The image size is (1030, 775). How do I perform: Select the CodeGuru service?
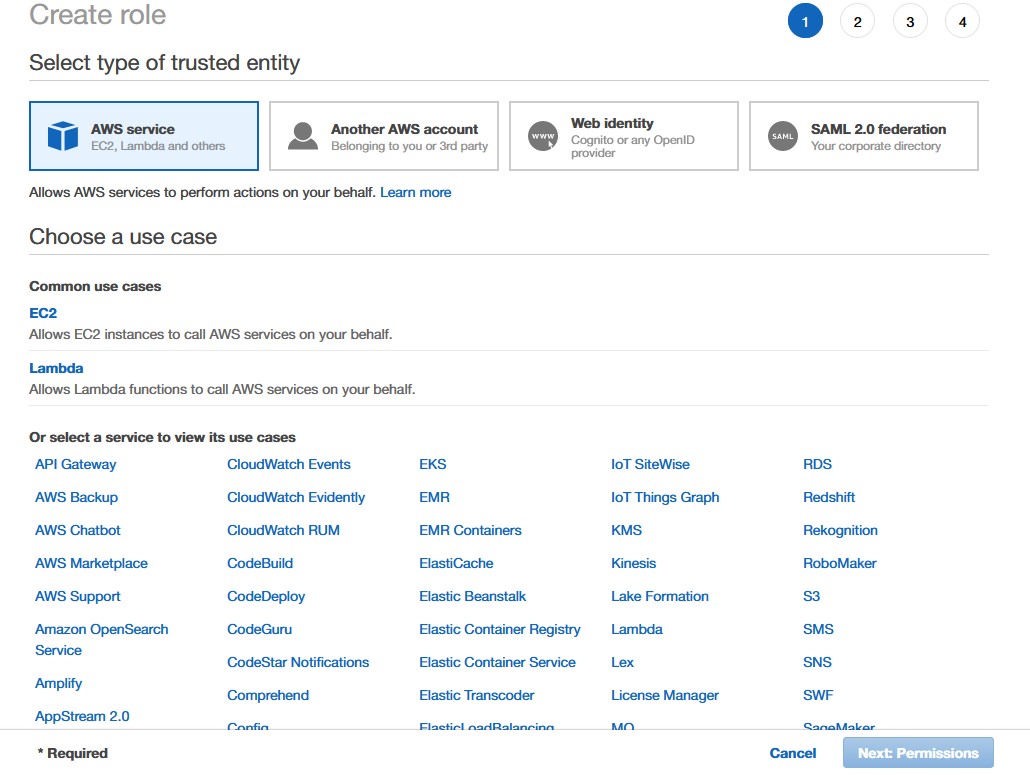(x=259, y=629)
